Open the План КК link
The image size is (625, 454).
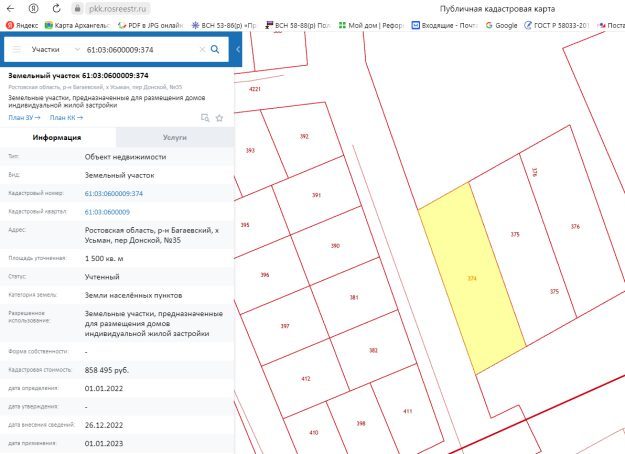(x=66, y=118)
